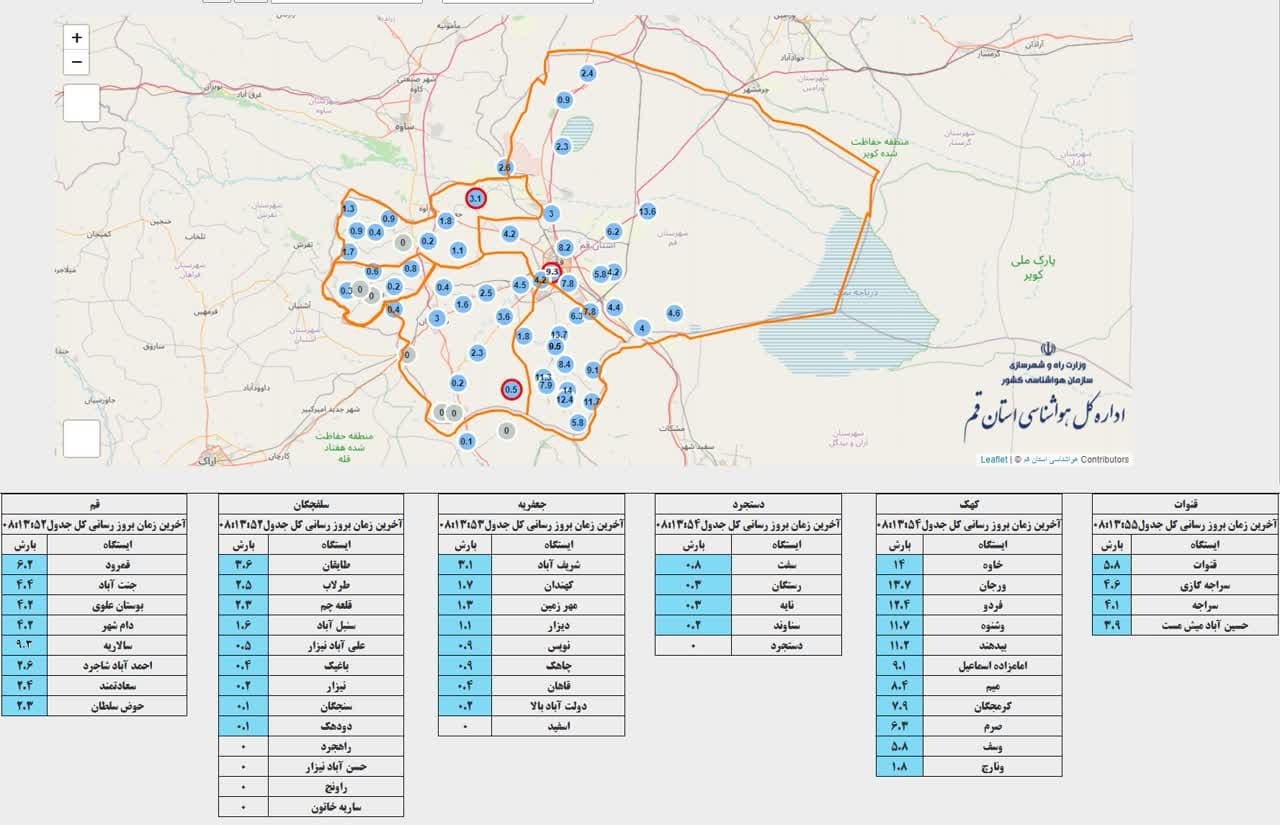Viewport: 1280px width, 825px height.
Task: Select the ساریه خاتون station row
Action: tap(311, 806)
